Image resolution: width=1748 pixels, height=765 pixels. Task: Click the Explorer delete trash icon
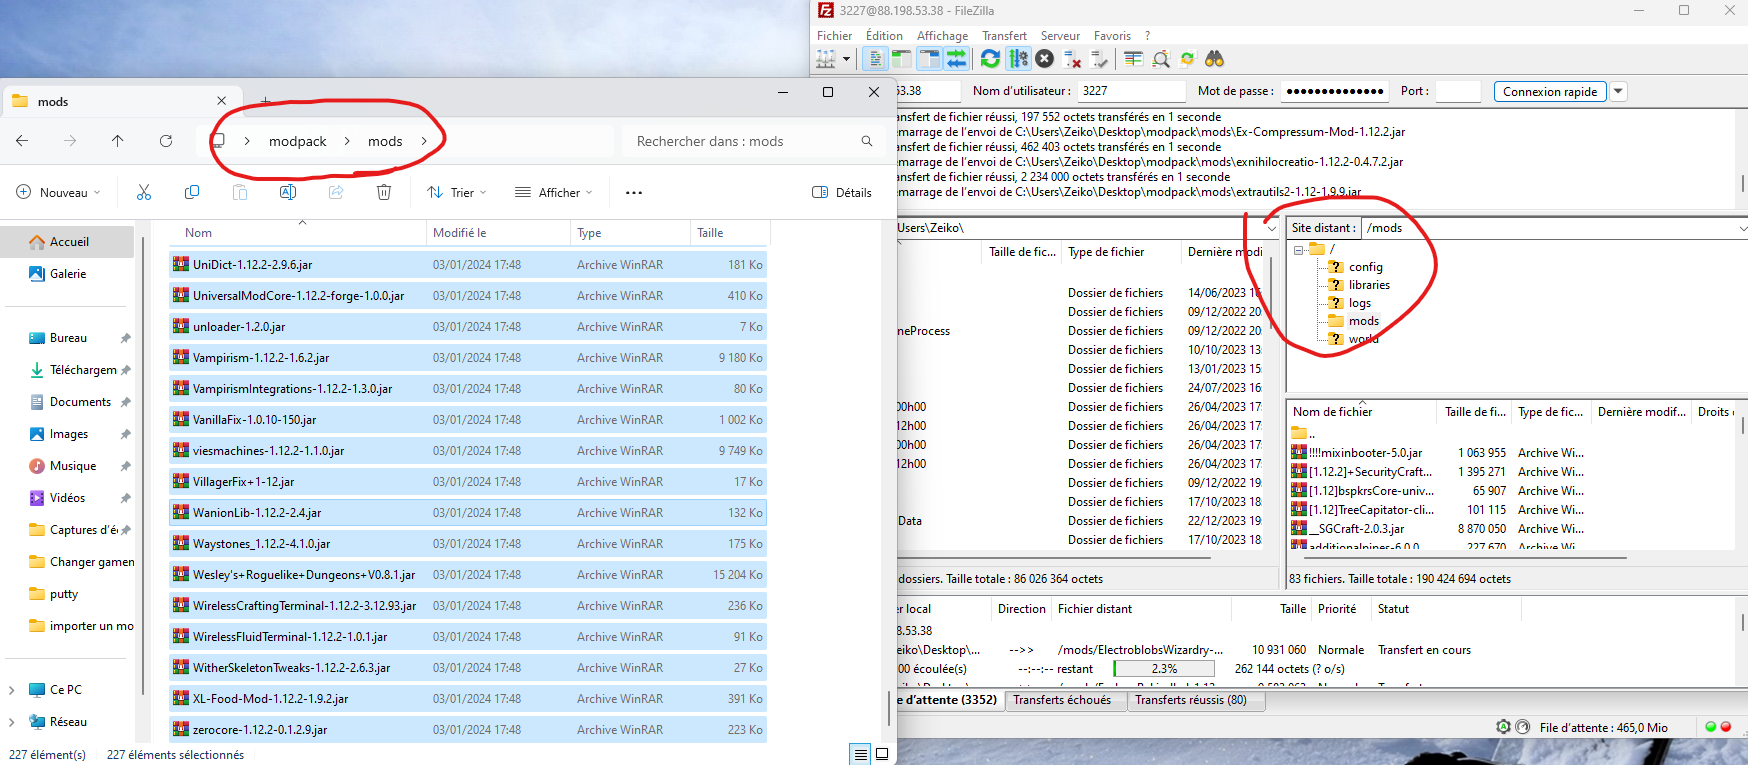[x=384, y=192]
